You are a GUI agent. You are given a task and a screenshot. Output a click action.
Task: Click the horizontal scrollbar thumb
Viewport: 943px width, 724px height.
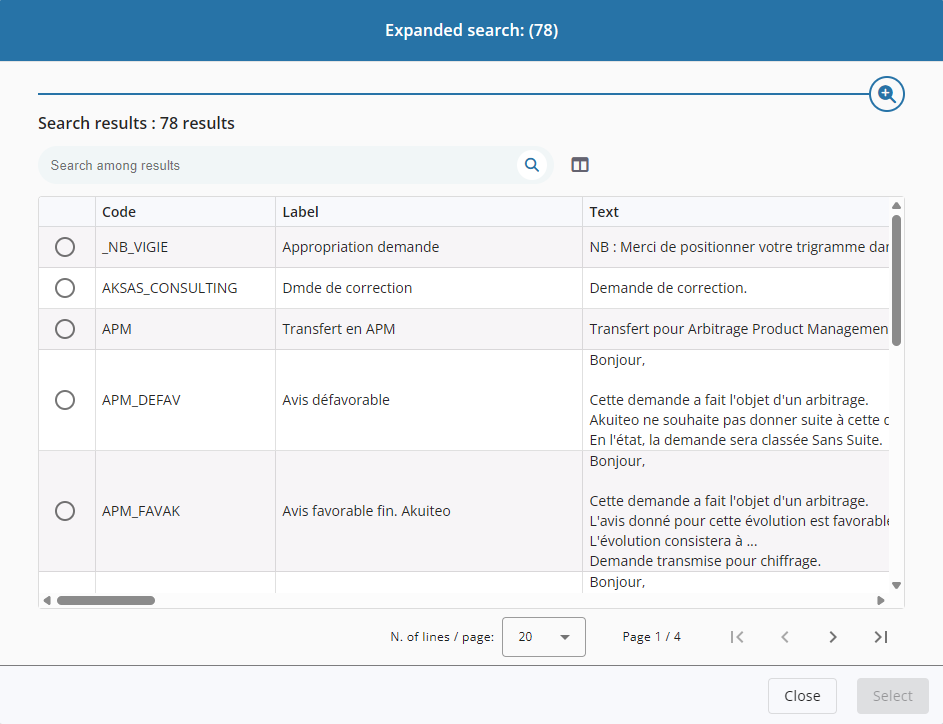click(x=105, y=601)
